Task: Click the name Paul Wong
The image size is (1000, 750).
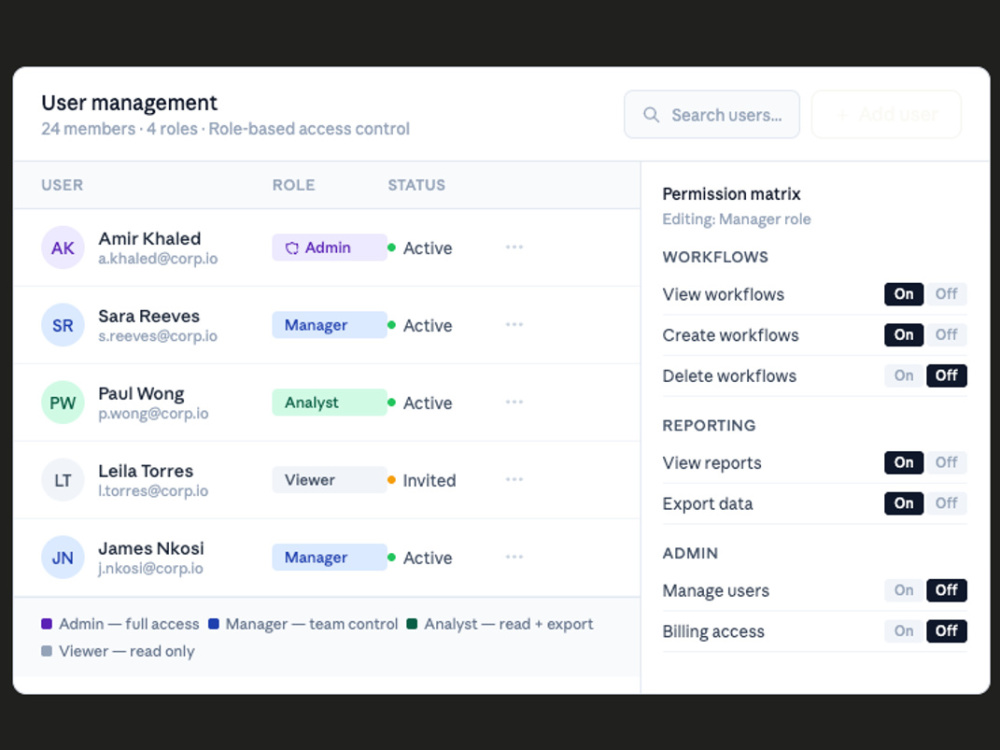Action: [x=141, y=393]
